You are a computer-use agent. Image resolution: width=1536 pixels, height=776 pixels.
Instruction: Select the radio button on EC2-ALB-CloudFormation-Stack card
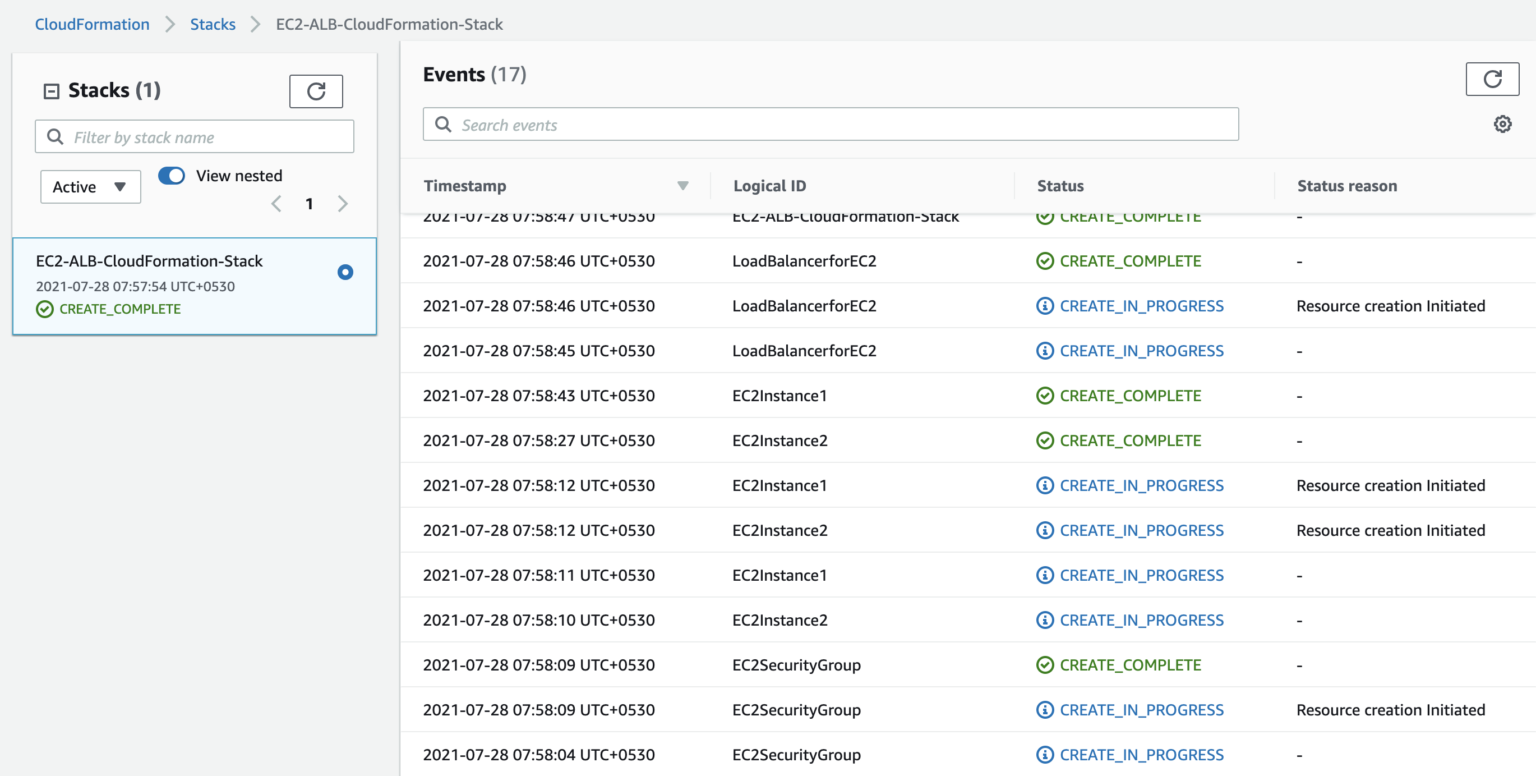(x=344, y=271)
